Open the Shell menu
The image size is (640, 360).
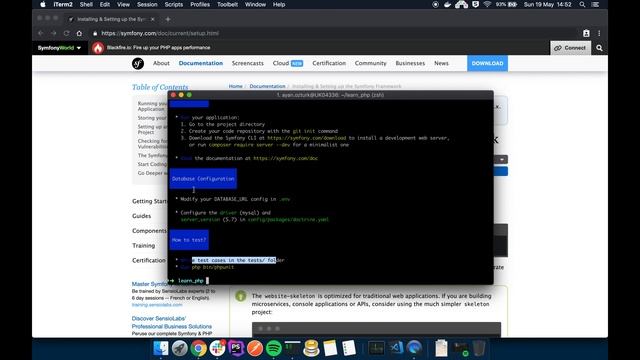86,4
